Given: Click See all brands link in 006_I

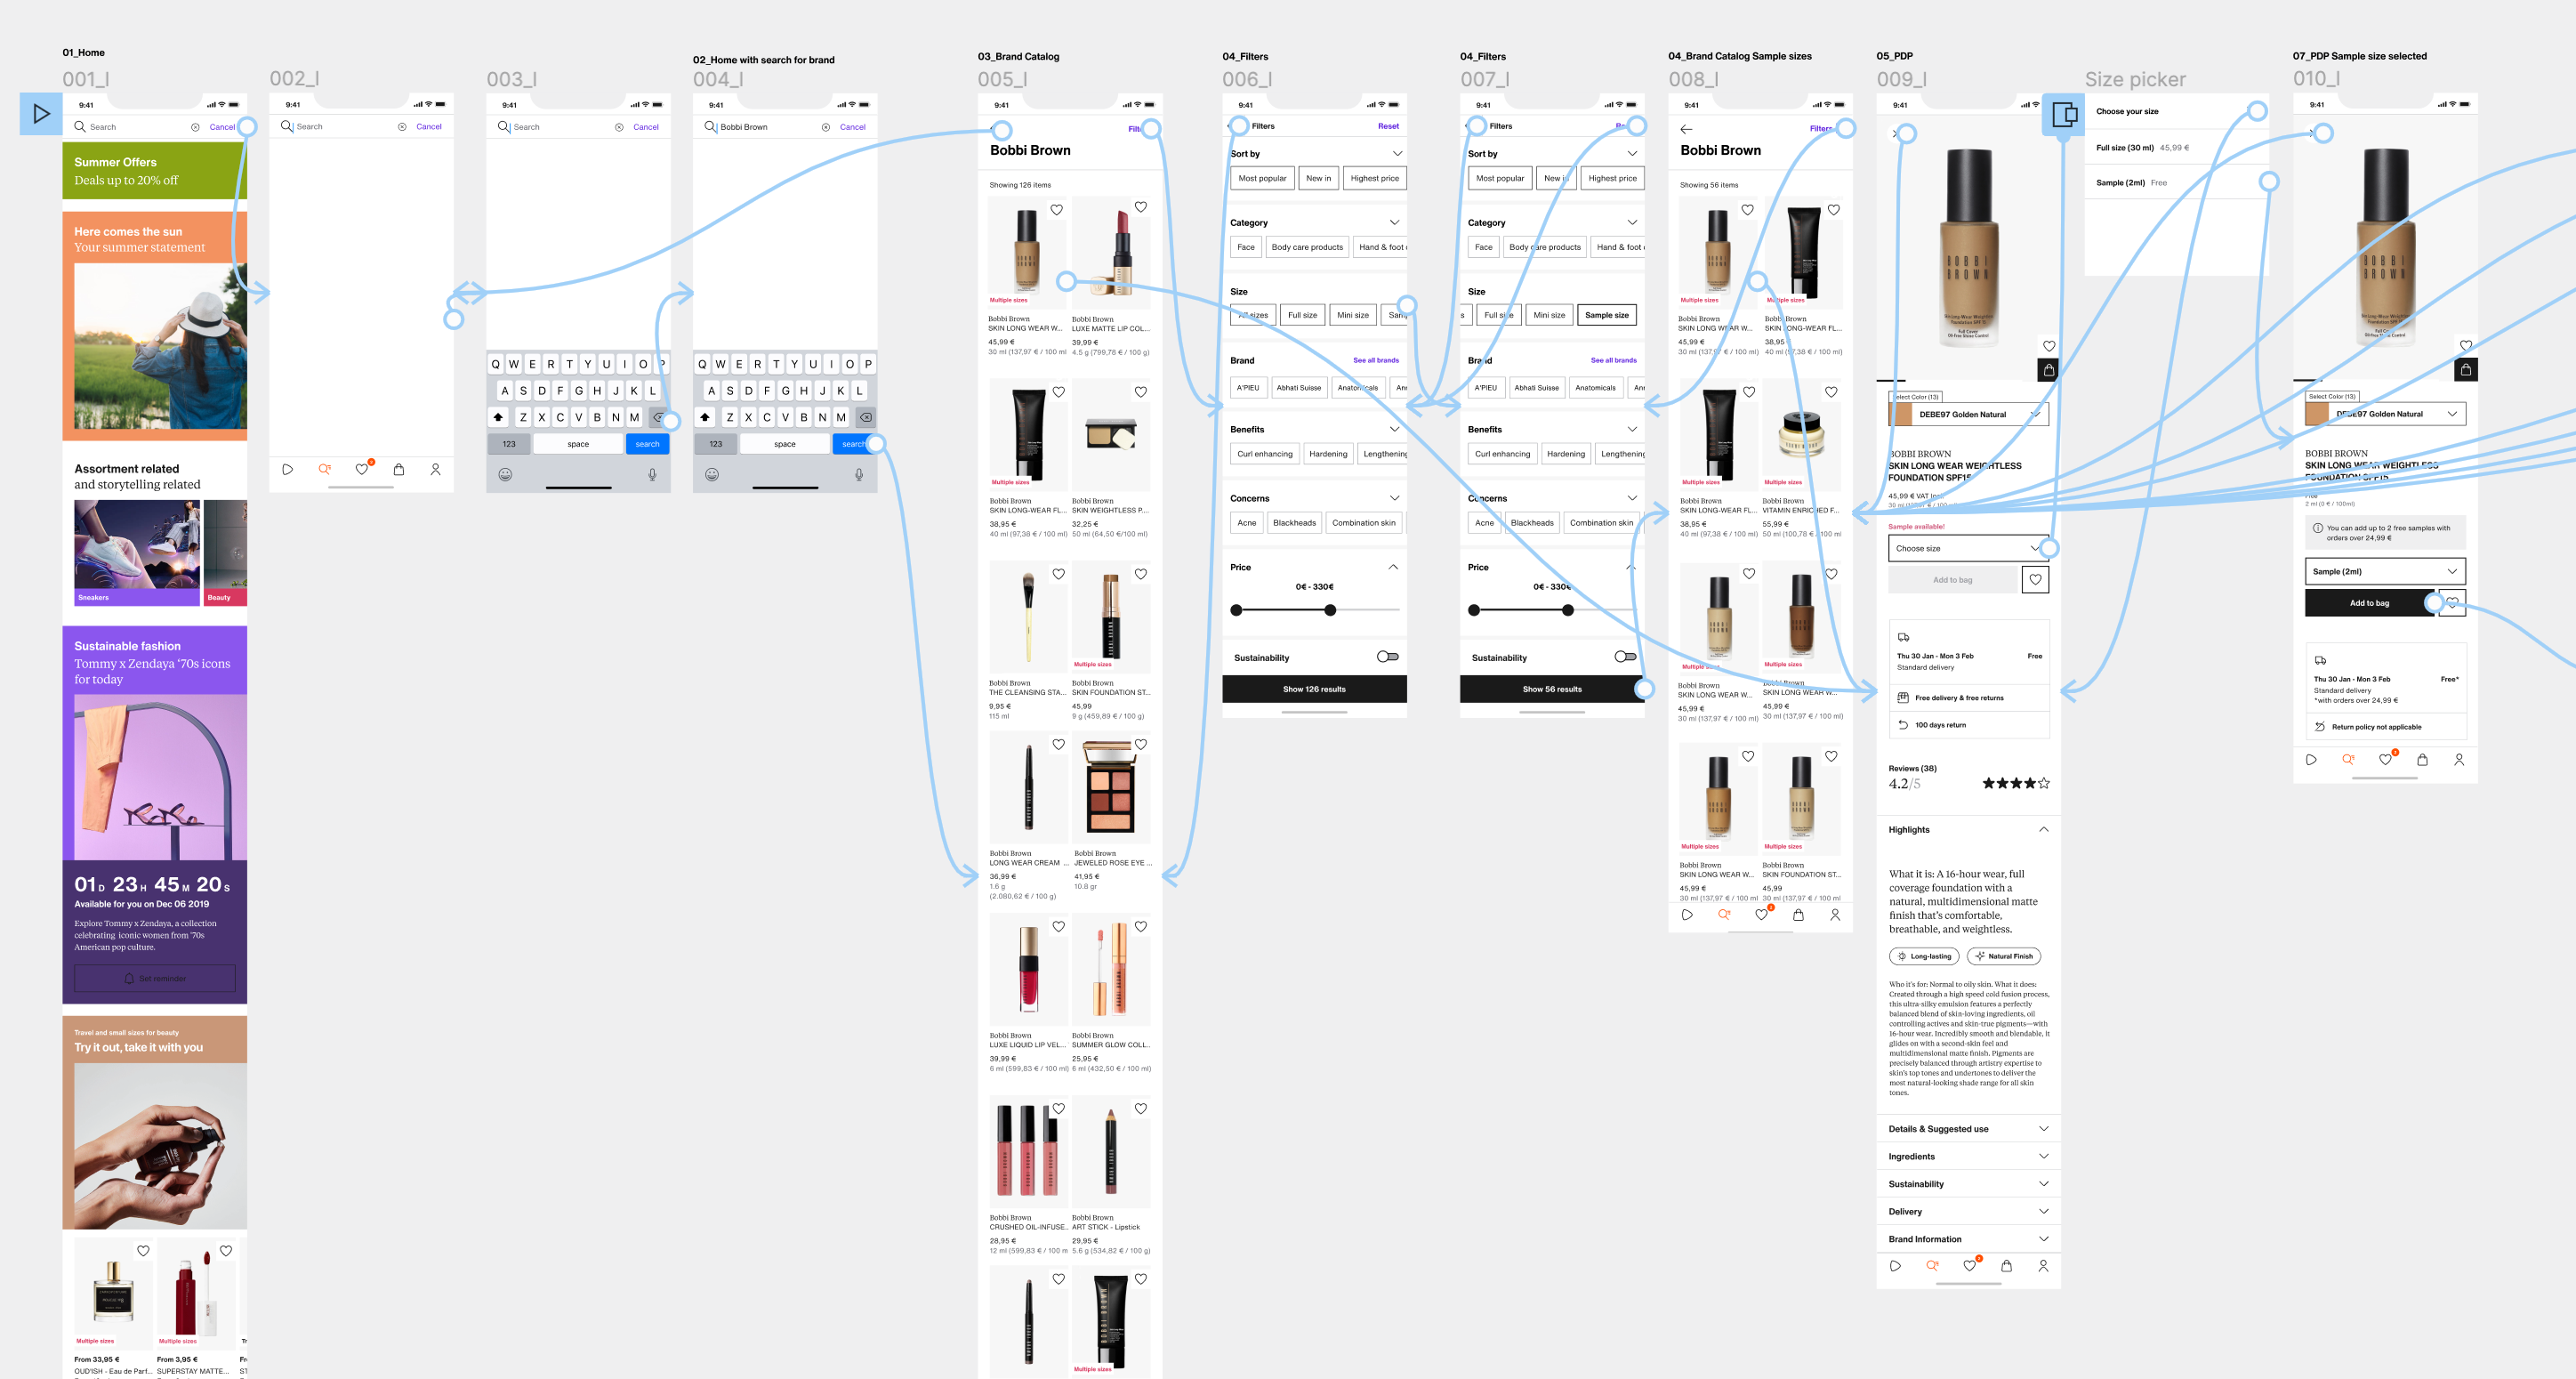Looking at the screenshot, I should pyautogui.click(x=1375, y=360).
